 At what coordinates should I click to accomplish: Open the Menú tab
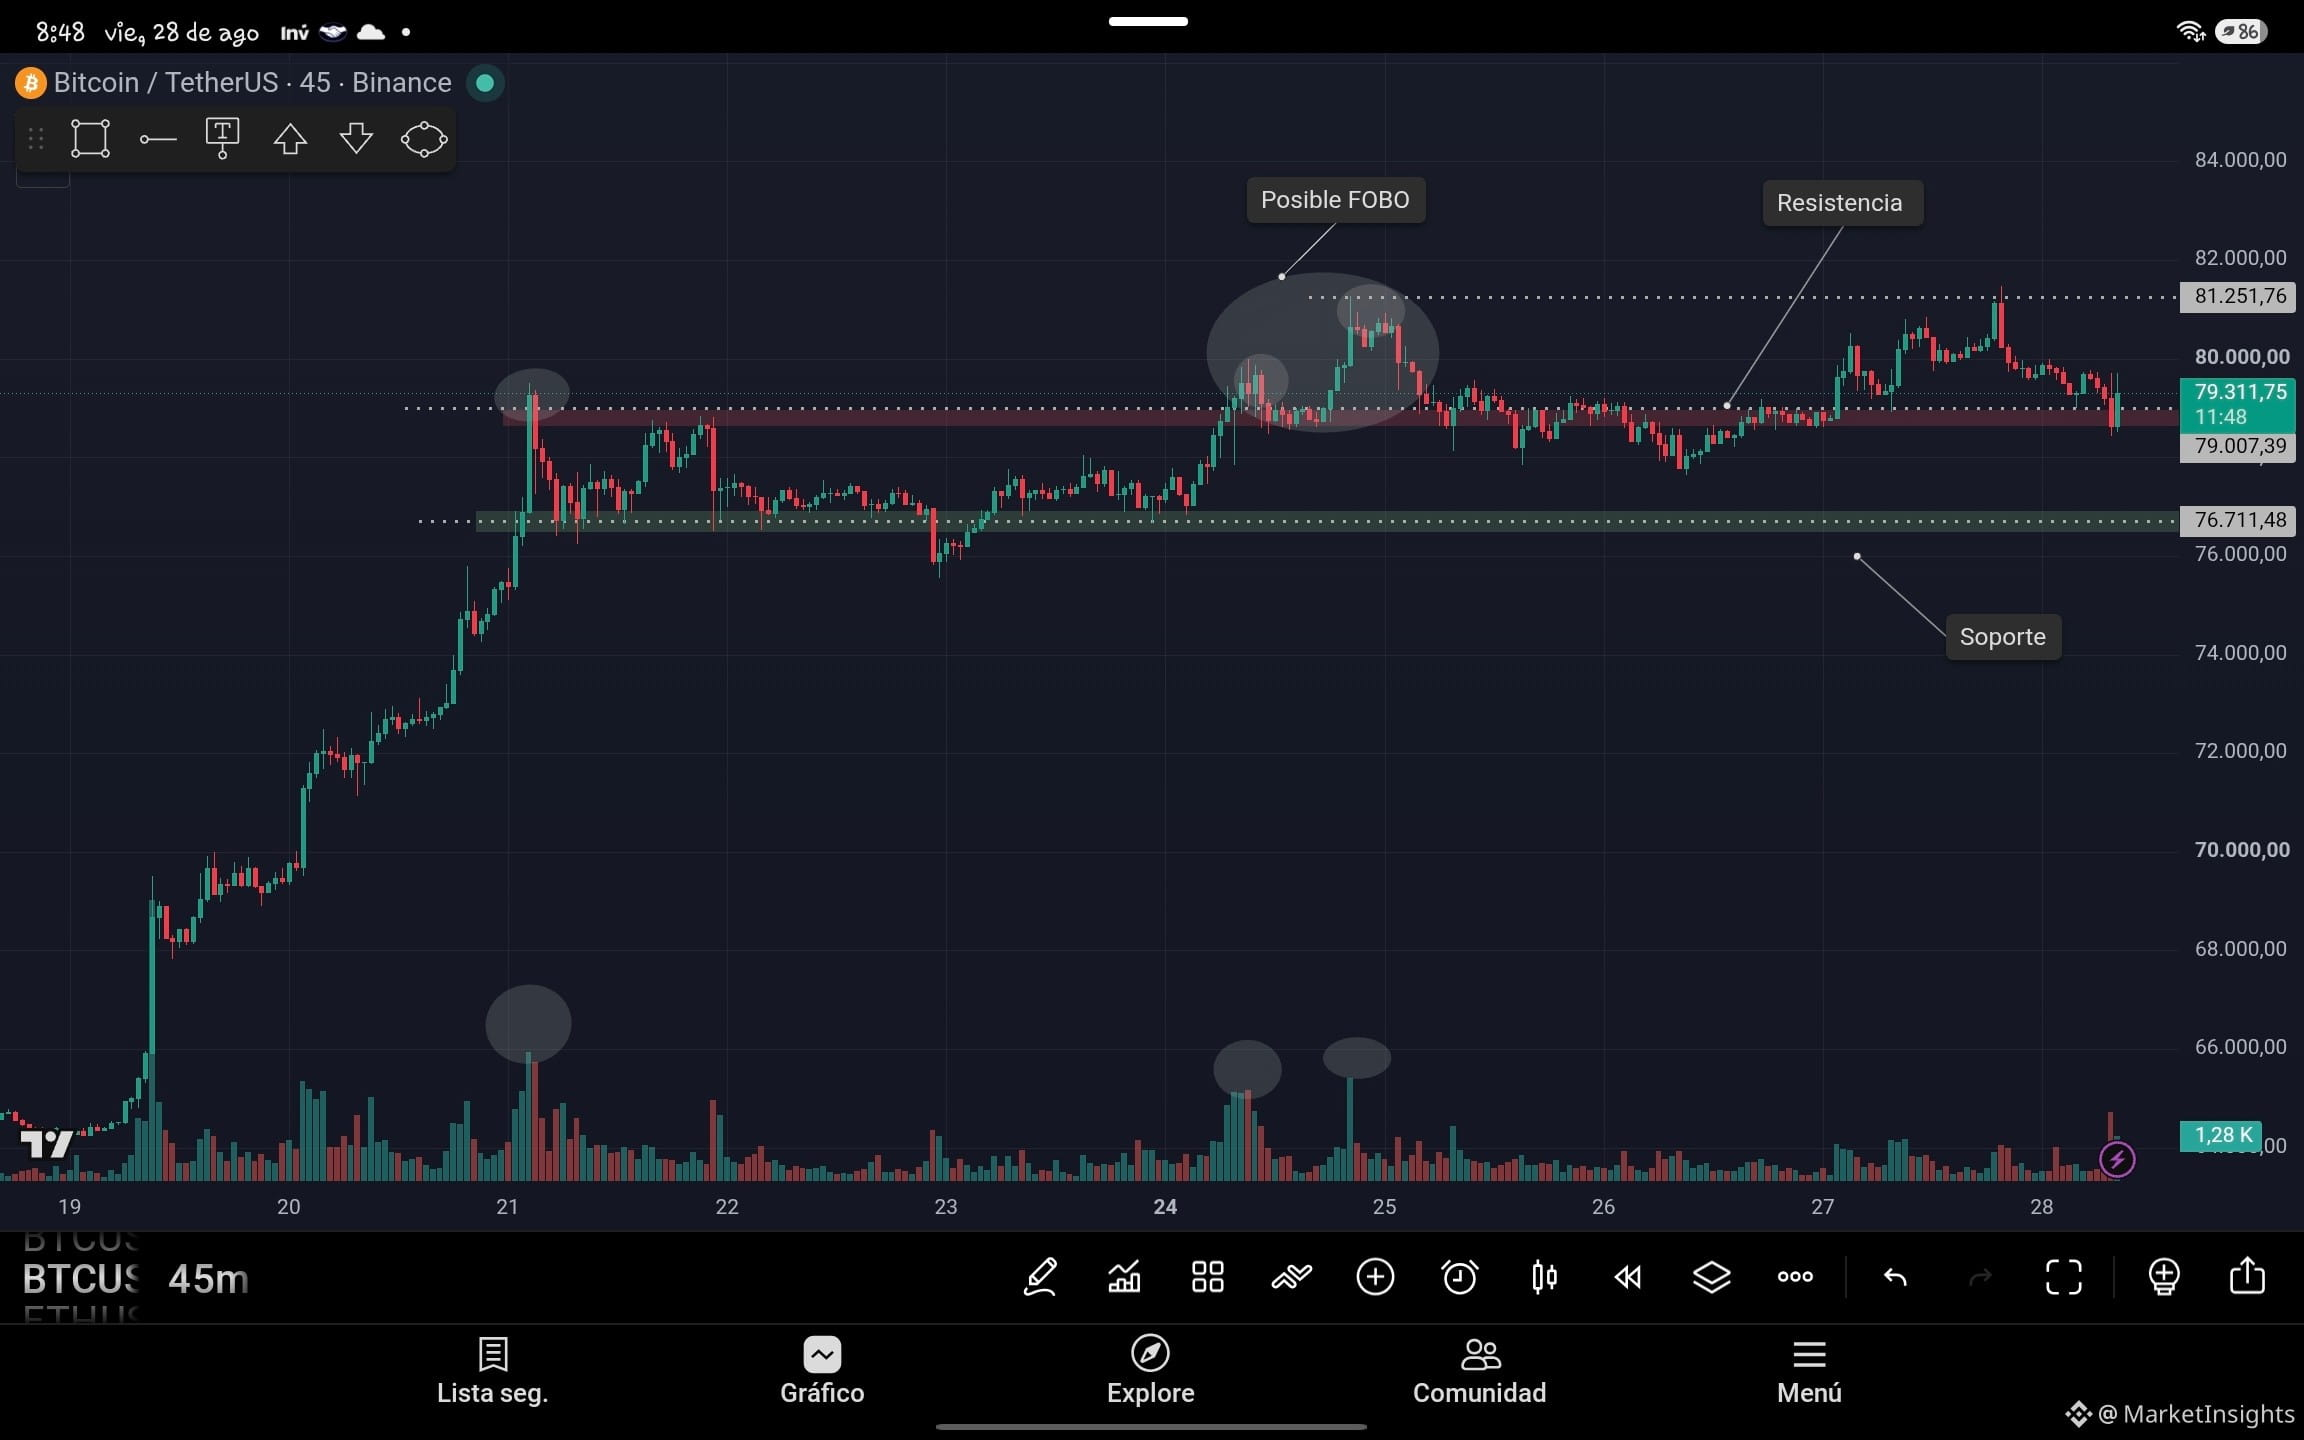tap(1809, 1371)
